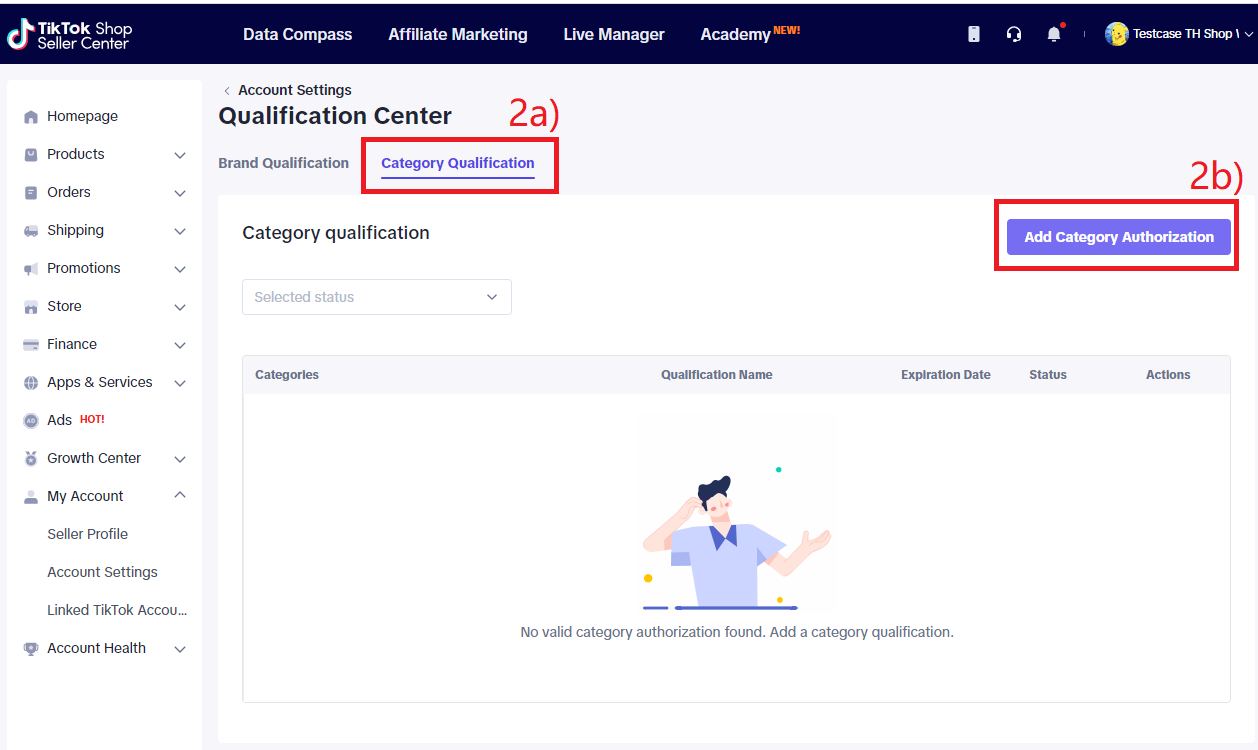
Task: Open Affiliate Marketing in the top navigation
Action: pos(458,34)
